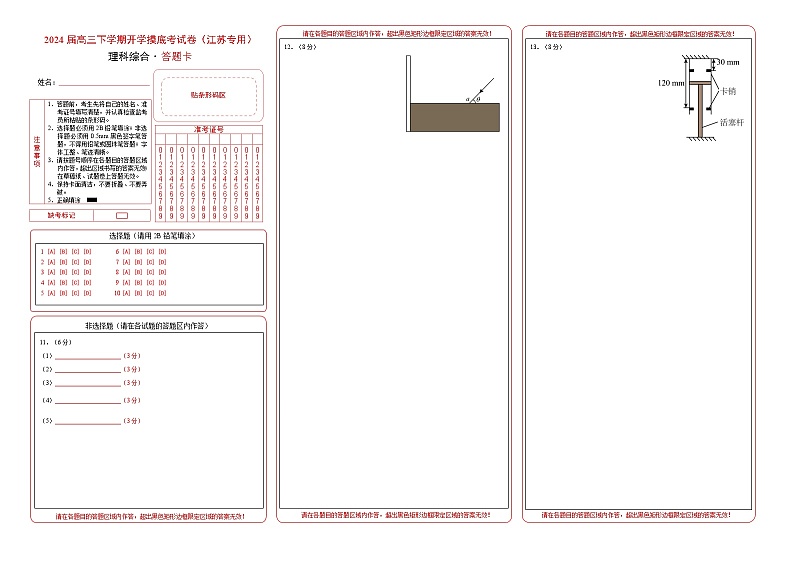
Task: Check the 缺考标记 absent-mark box
Action: click(x=122, y=216)
